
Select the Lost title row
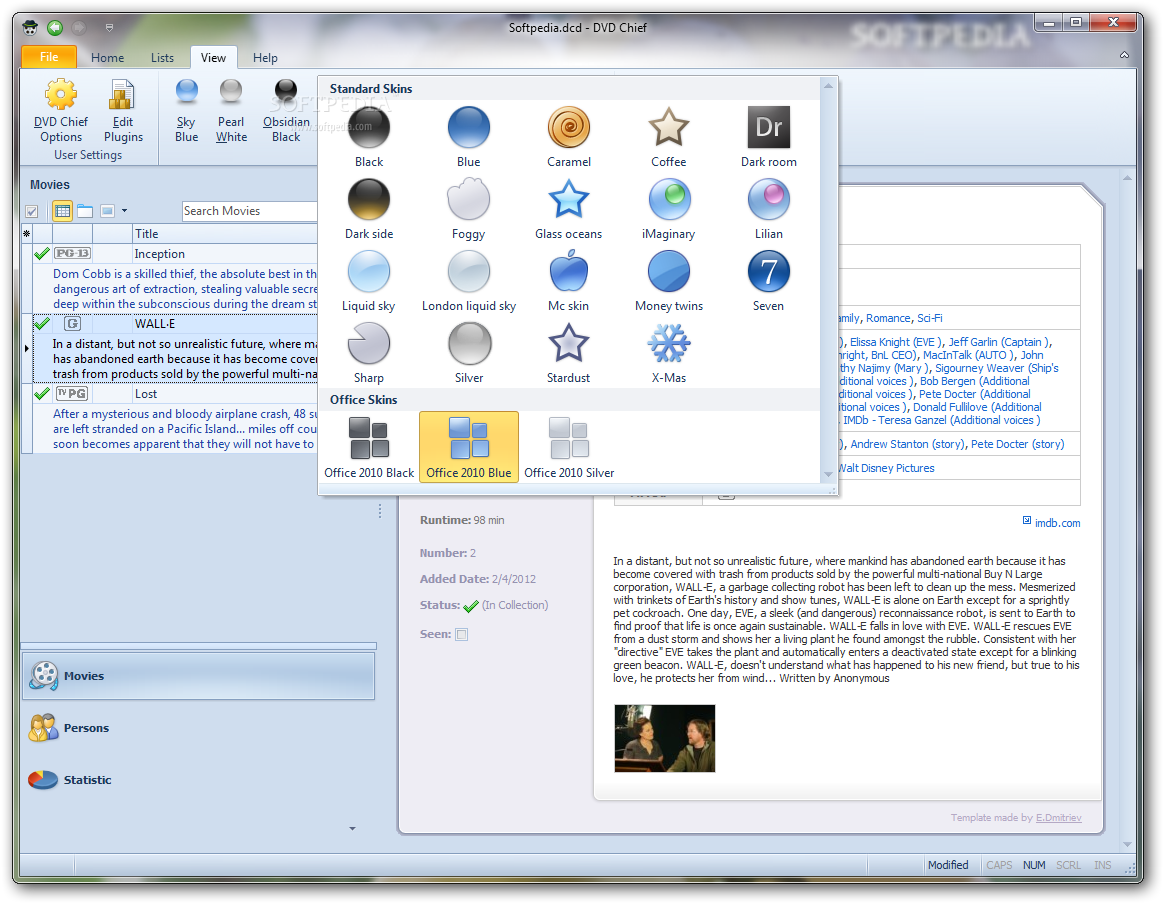(x=175, y=394)
